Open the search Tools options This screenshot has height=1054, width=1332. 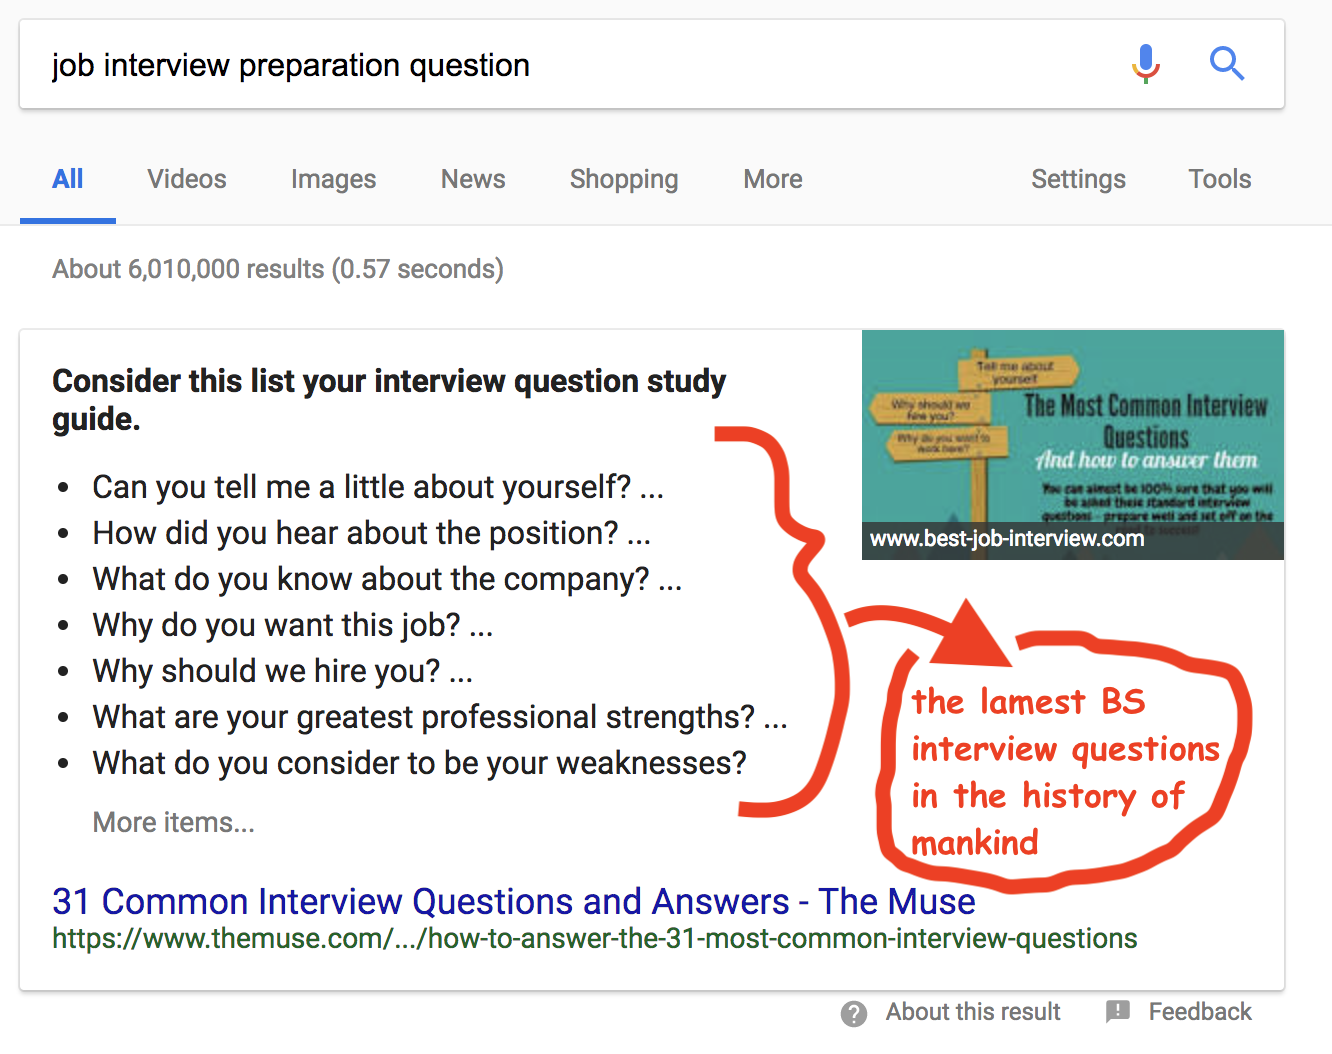[1219, 179]
